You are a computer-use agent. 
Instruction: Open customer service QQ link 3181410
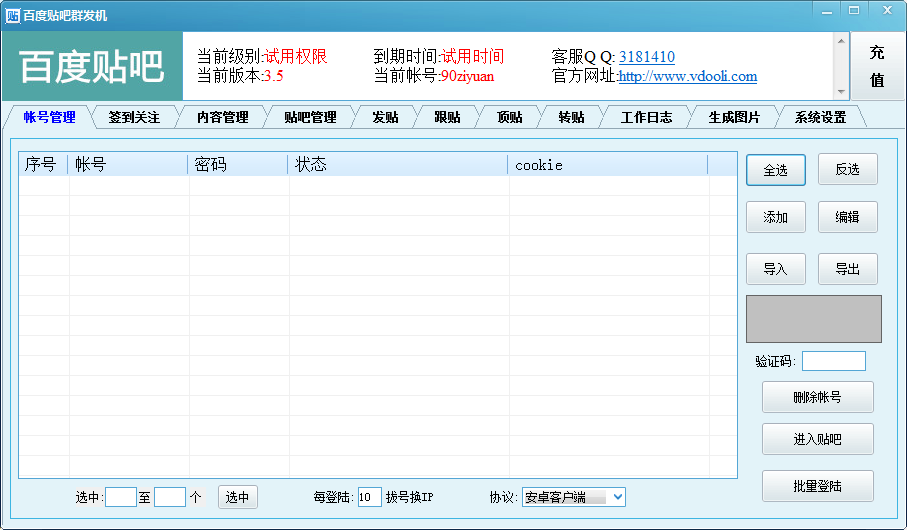pyautogui.click(x=647, y=57)
